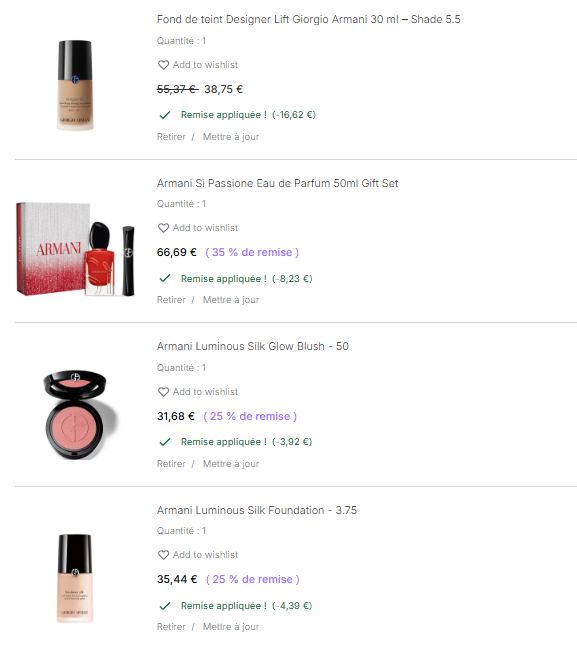Remove the Designer Lift foundation via Retirer

point(171,137)
